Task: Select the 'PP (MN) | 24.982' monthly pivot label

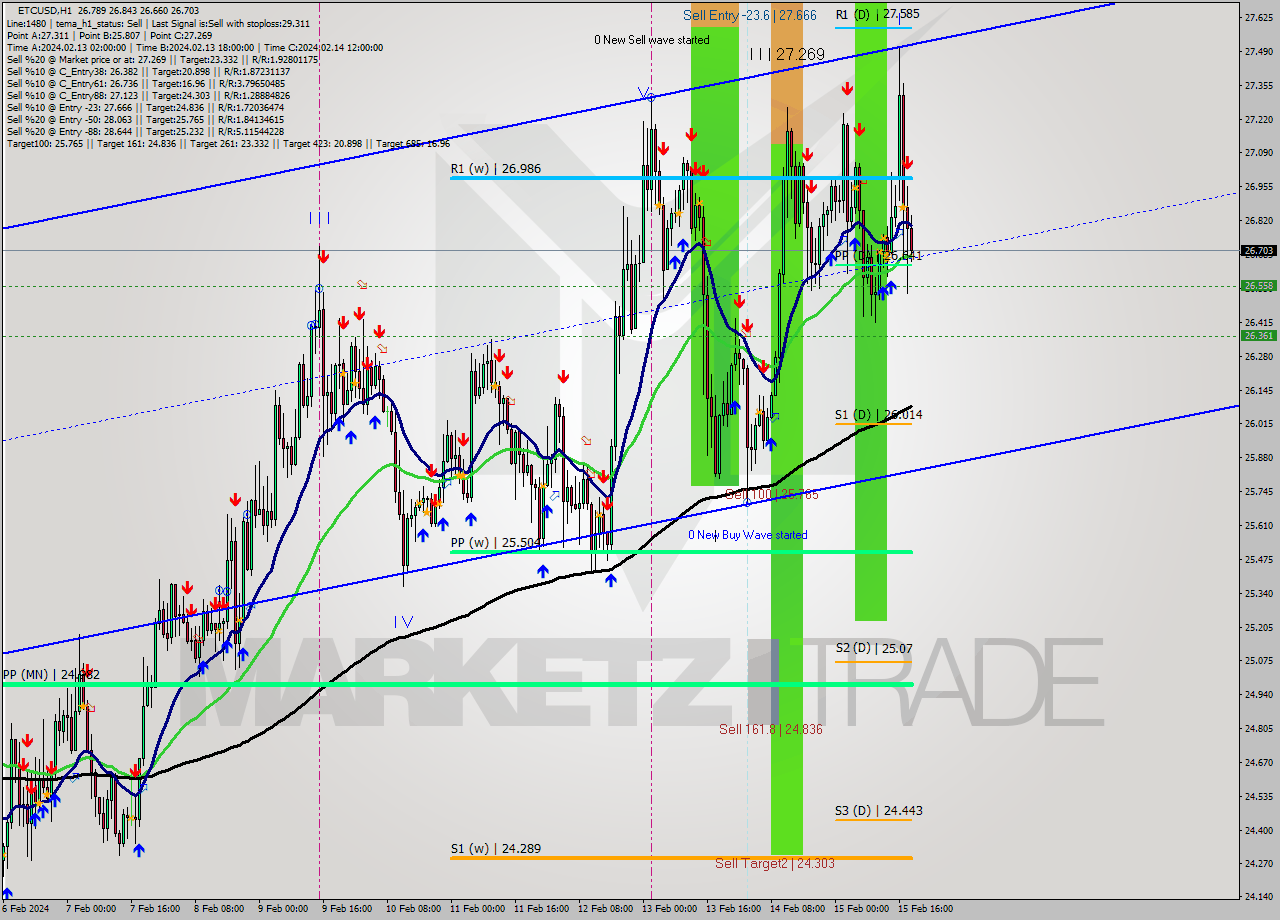Action: click(x=51, y=675)
